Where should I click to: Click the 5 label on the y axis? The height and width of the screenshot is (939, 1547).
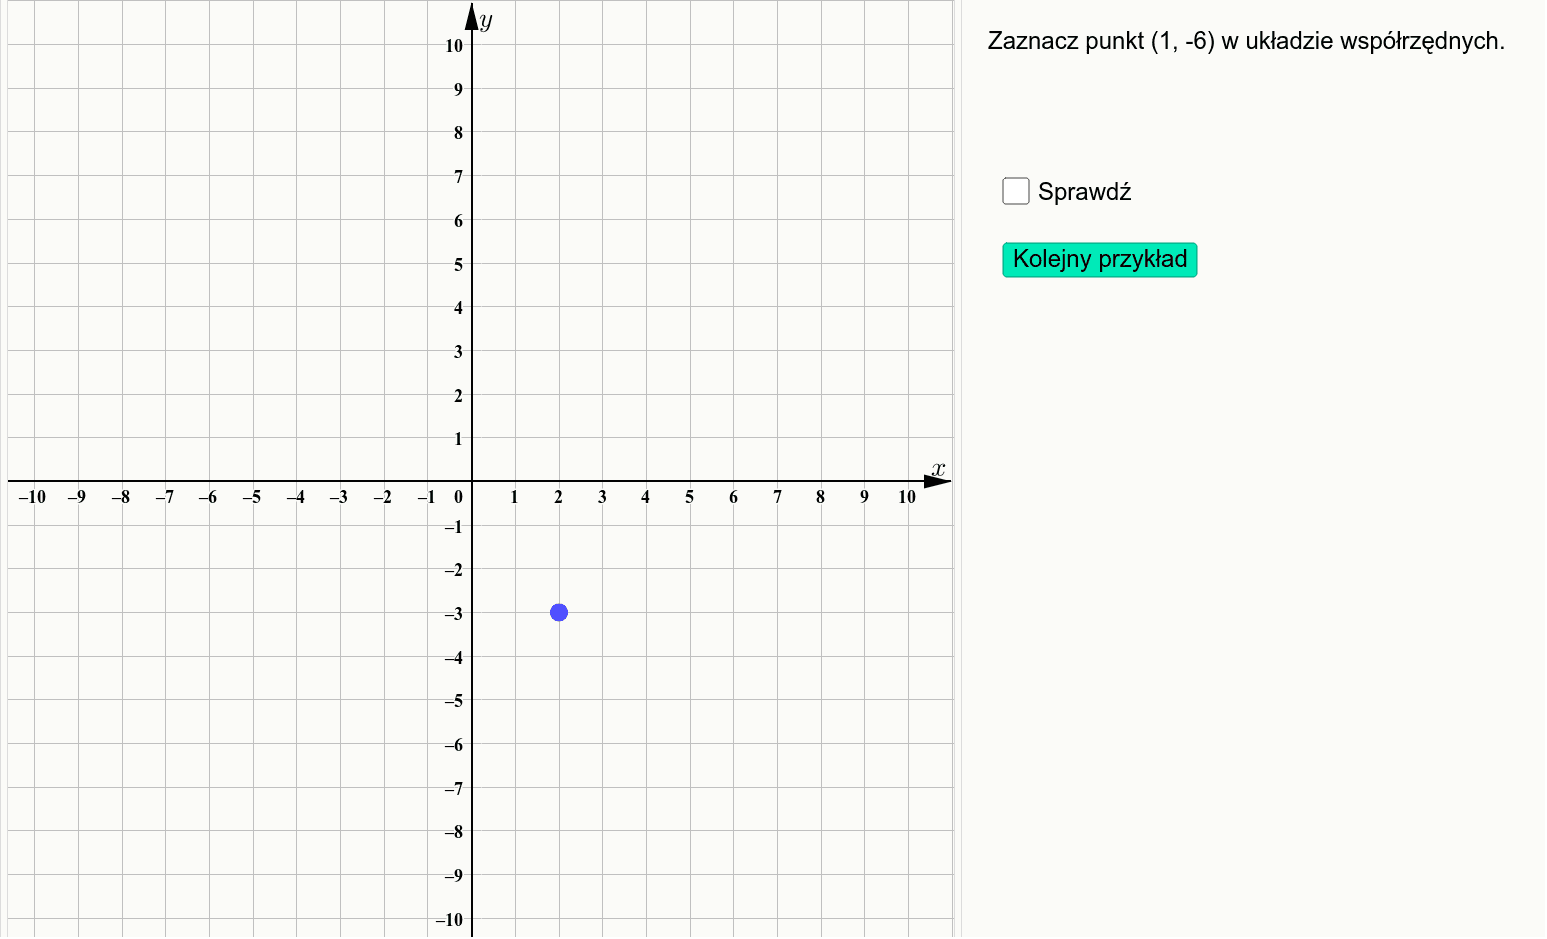click(459, 265)
